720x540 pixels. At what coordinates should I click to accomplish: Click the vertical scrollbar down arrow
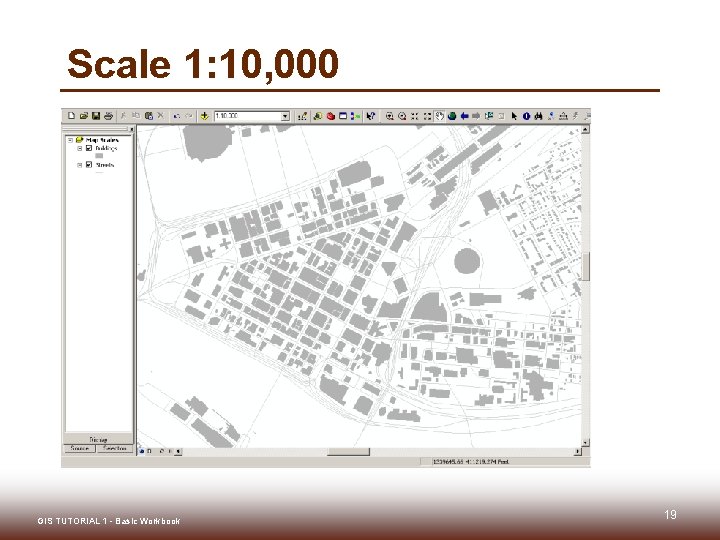pos(585,442)
